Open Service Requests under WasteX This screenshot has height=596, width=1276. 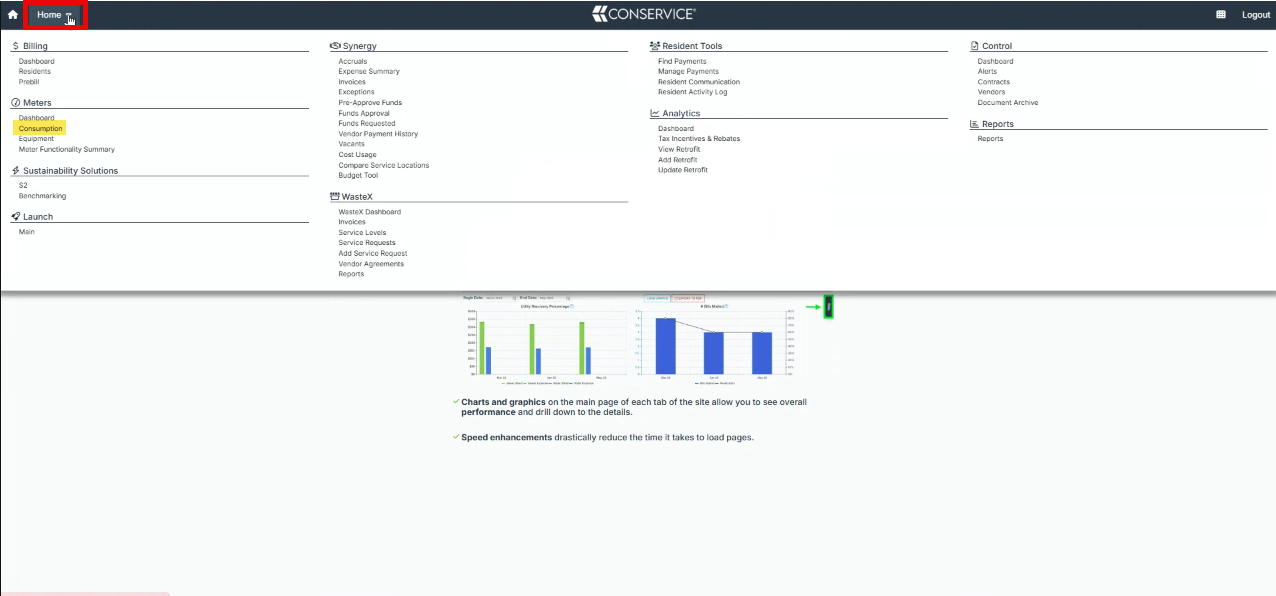(x=367, y=243)
